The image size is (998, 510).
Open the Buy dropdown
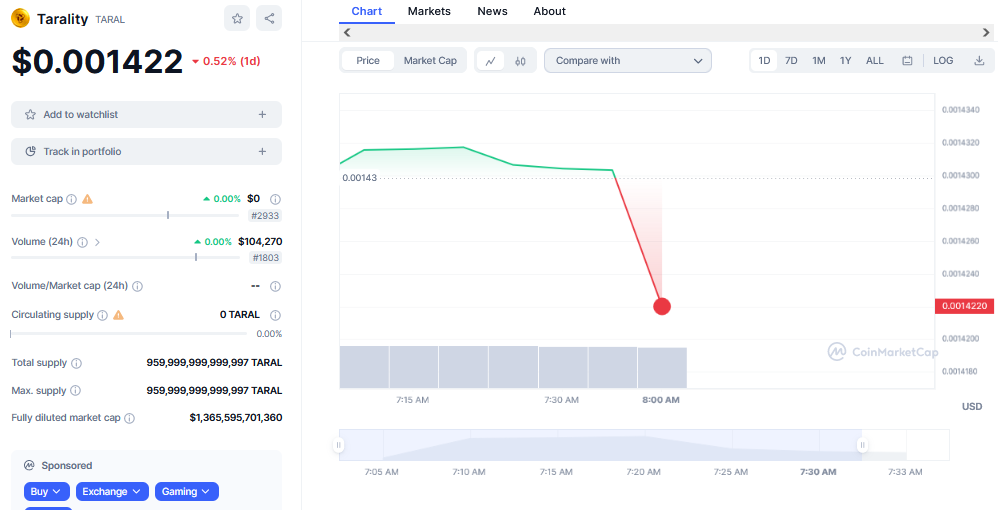coord(47,492)
